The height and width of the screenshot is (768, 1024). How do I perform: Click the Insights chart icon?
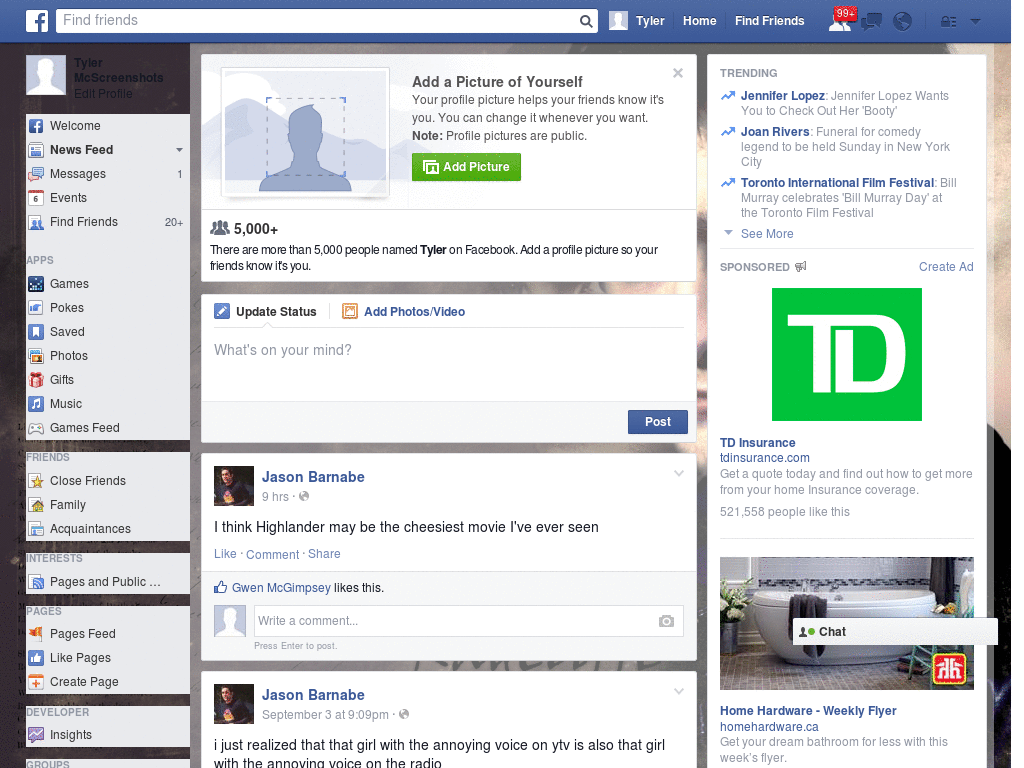coord(36,735)
